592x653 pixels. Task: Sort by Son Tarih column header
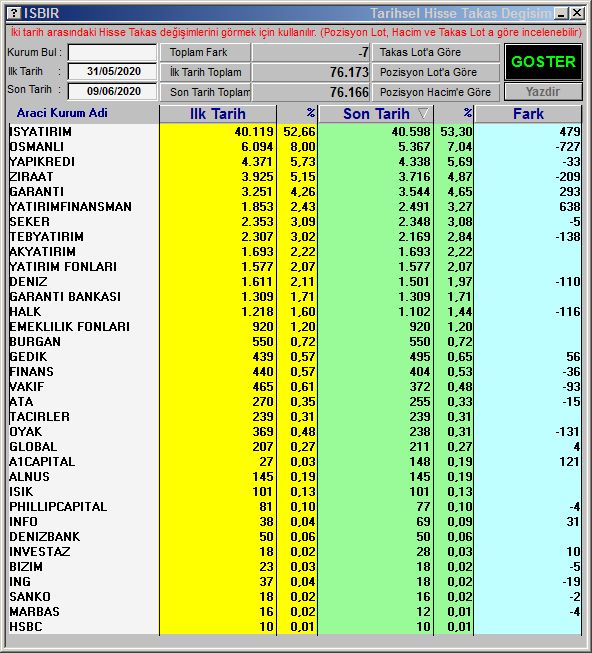[376, 114]
